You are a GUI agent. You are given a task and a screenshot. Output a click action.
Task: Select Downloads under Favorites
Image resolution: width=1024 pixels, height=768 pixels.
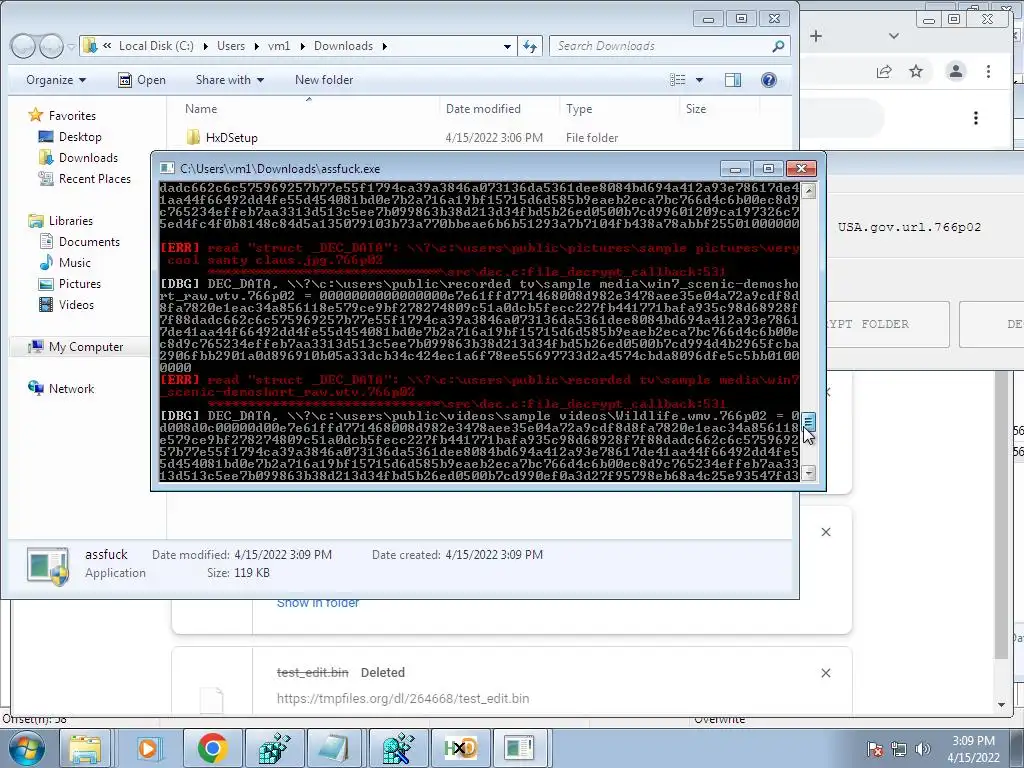point(88,157)
